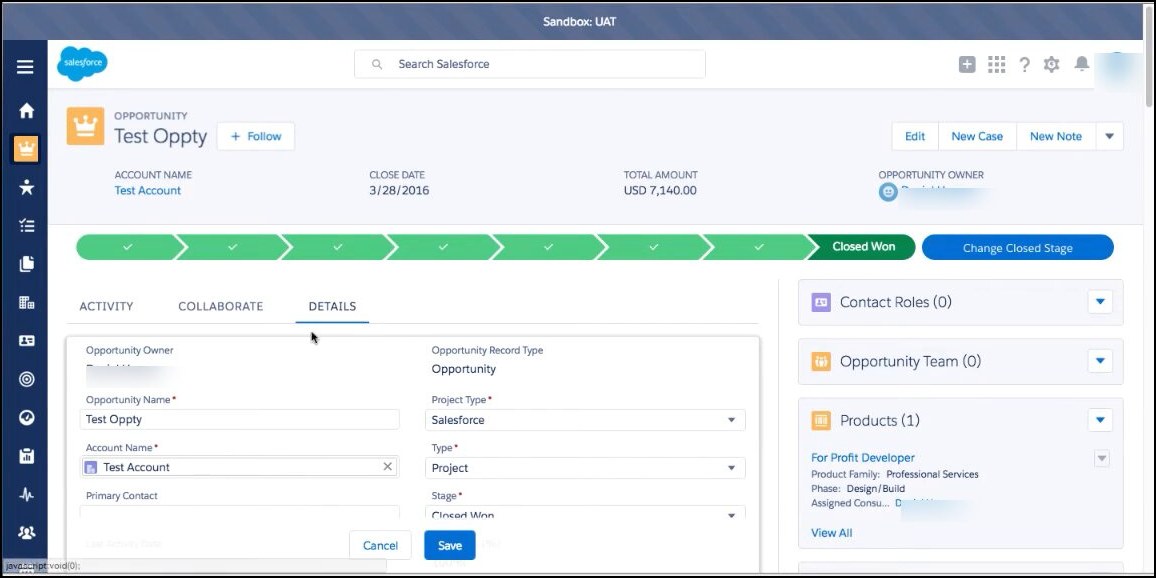Open Campaigns target icon in sidebar
1156x578 pixels.
tap(26, 379)
